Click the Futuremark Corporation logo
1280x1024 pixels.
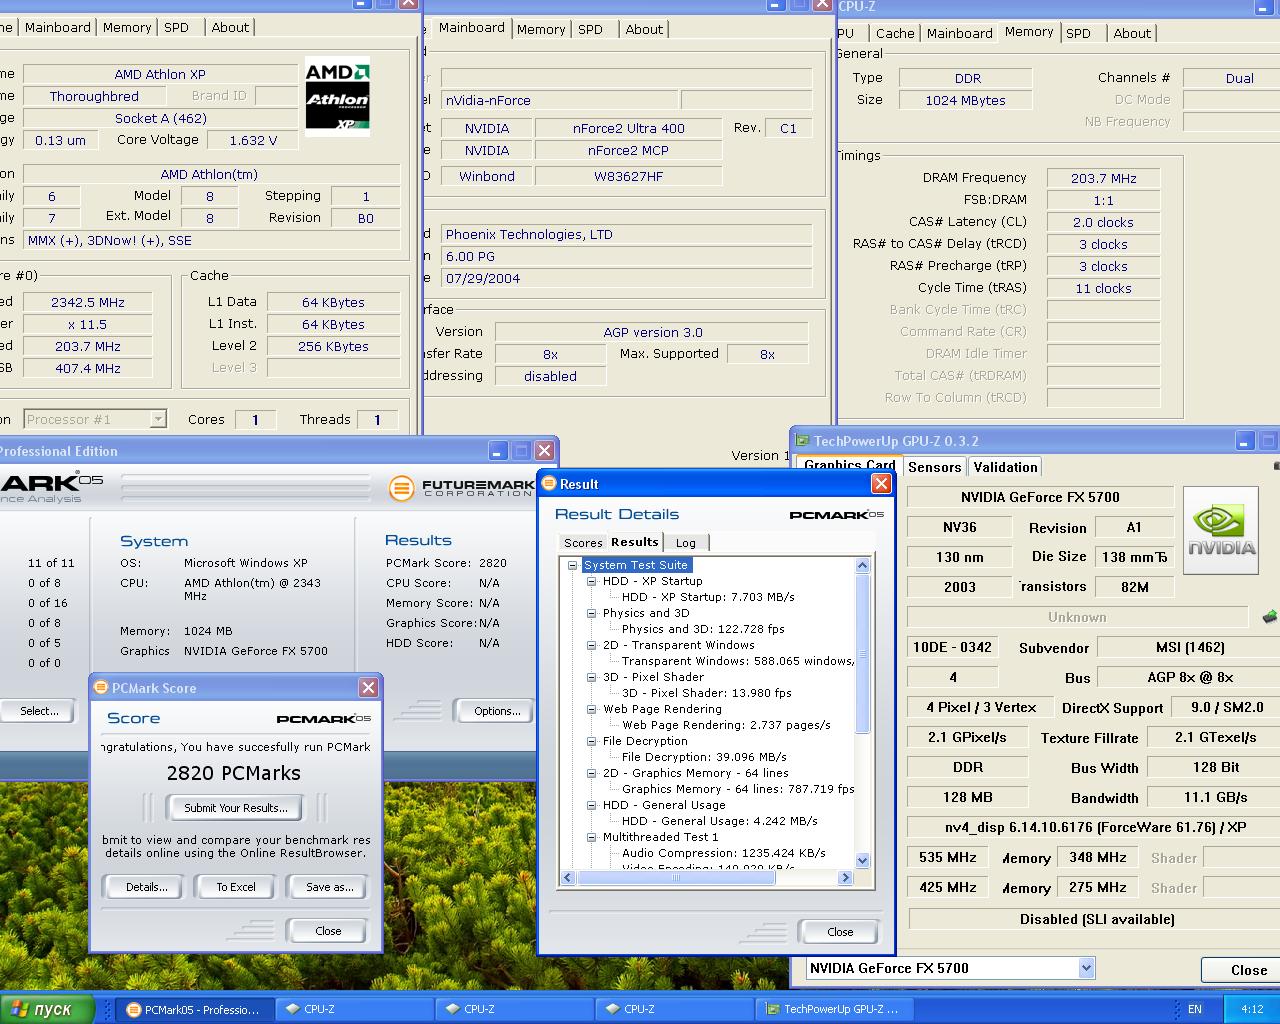tap(461, 487)
